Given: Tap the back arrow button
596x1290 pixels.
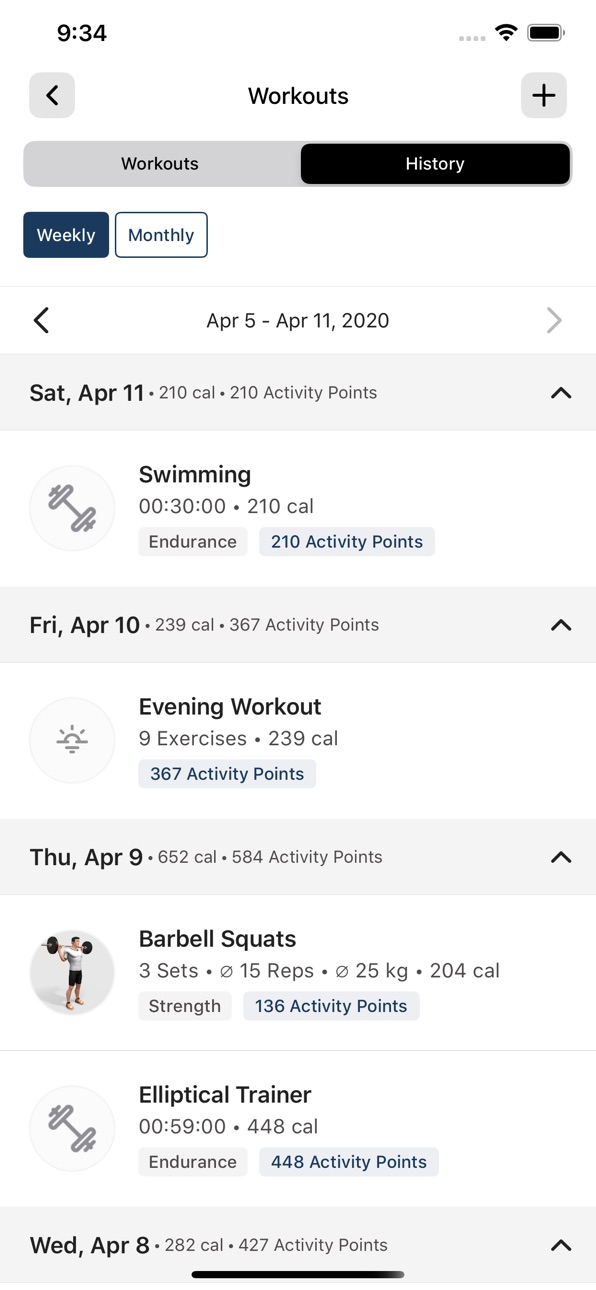Looking at the screenshot, I should pos(52,95).
